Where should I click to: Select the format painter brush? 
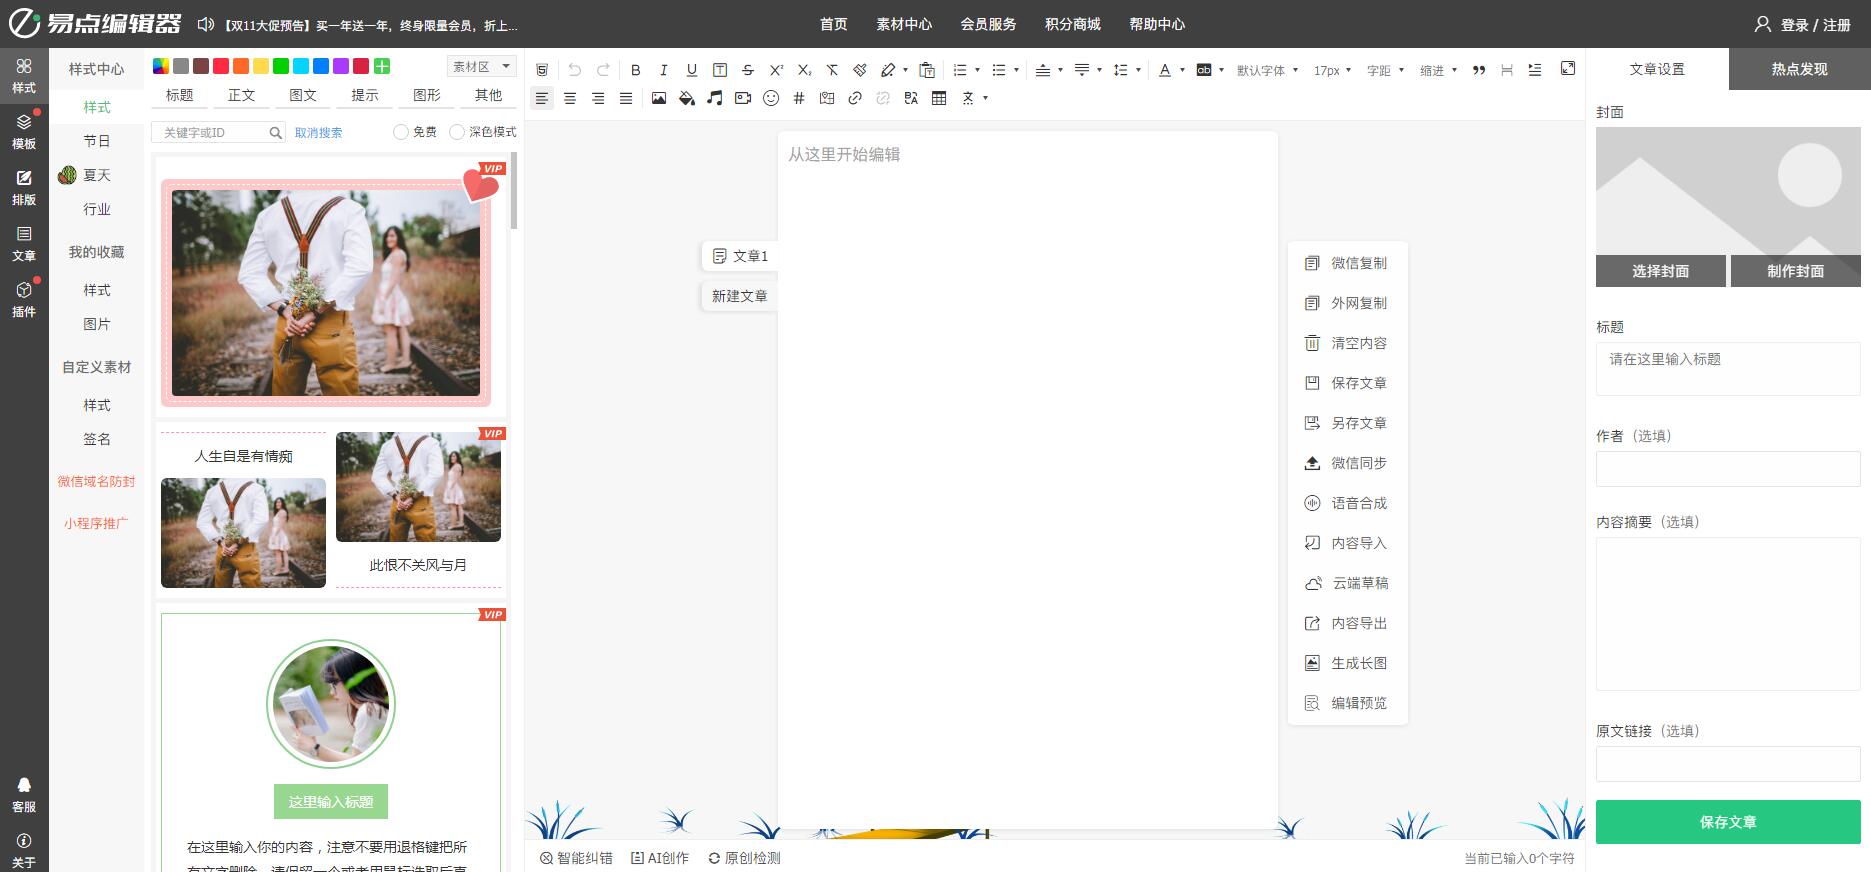tap(860, 70)
